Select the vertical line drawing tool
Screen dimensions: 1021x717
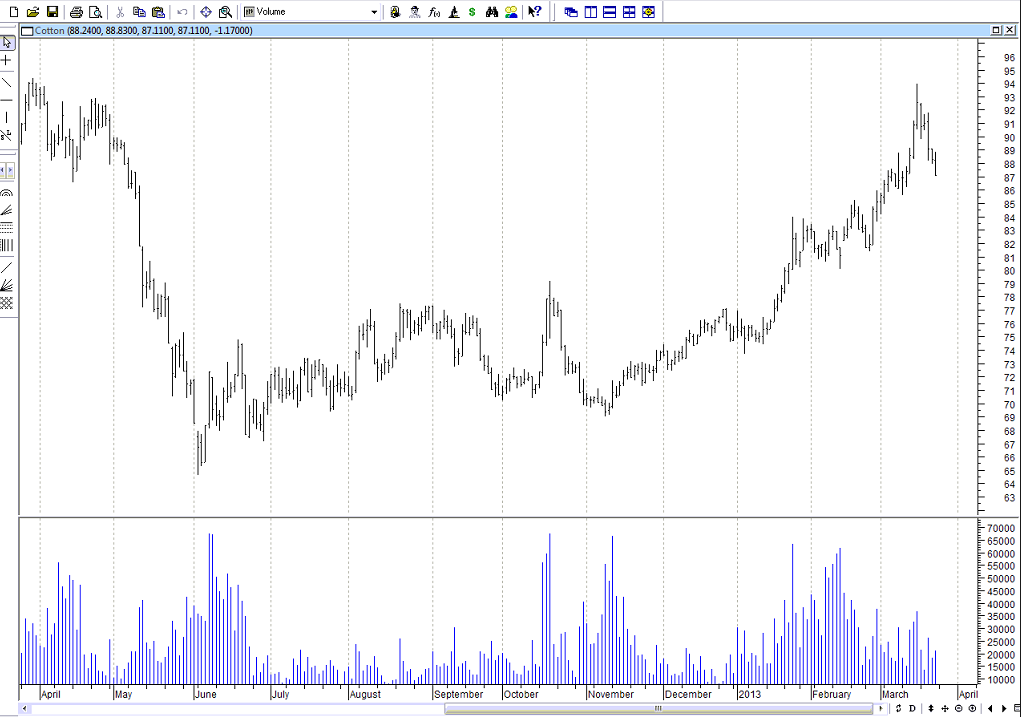[x=7, y=117]
